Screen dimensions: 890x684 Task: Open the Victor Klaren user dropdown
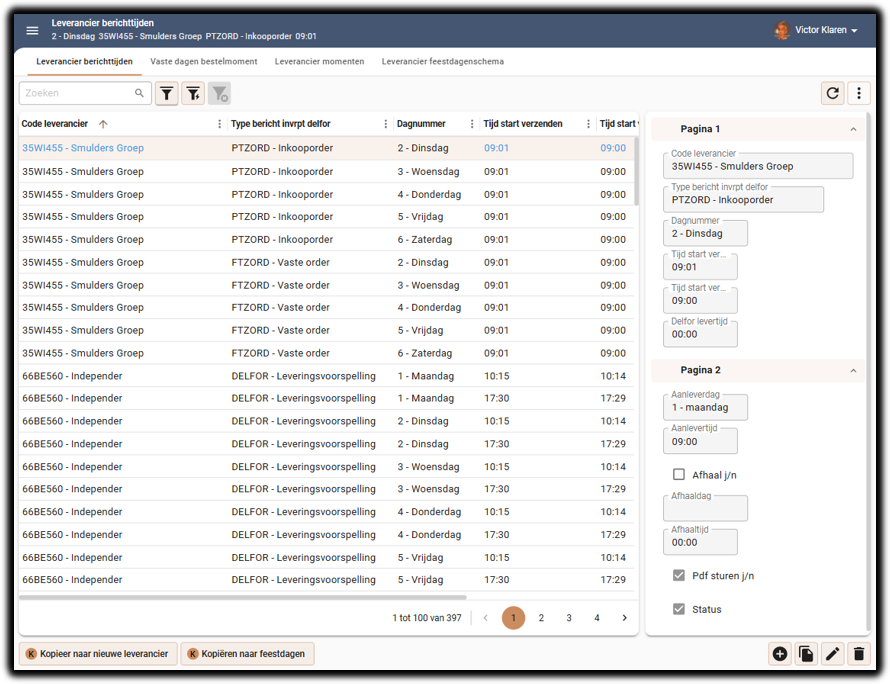click(817, 31)
